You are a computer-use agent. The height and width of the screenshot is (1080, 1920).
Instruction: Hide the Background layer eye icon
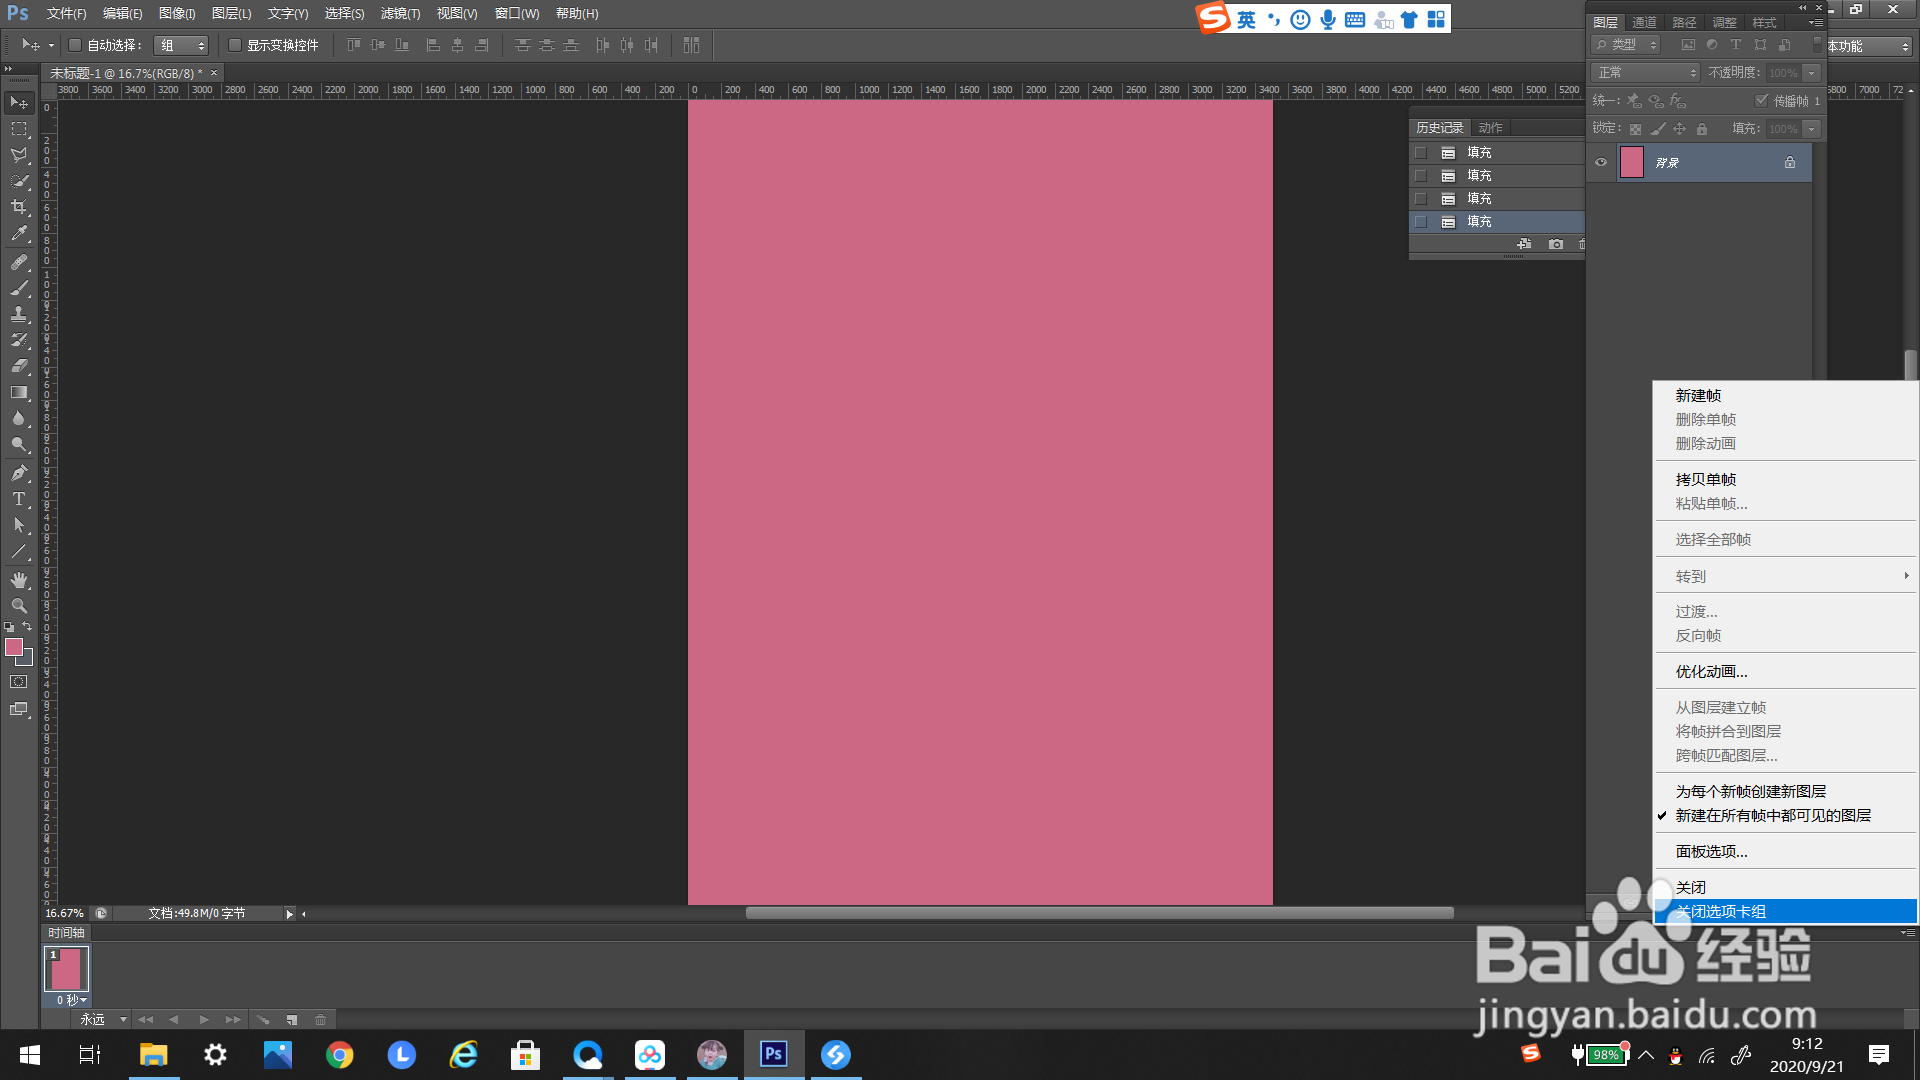[x=1601, y=162]
